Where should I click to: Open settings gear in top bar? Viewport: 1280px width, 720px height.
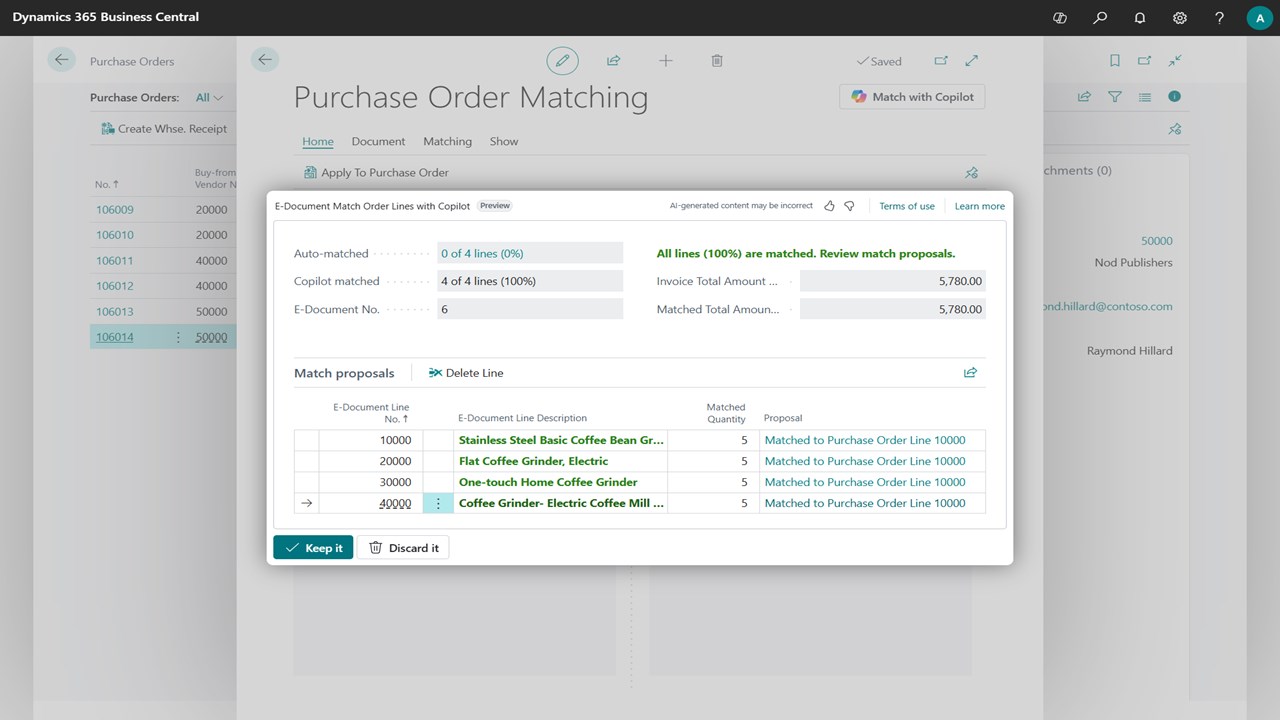[1180, 18]
